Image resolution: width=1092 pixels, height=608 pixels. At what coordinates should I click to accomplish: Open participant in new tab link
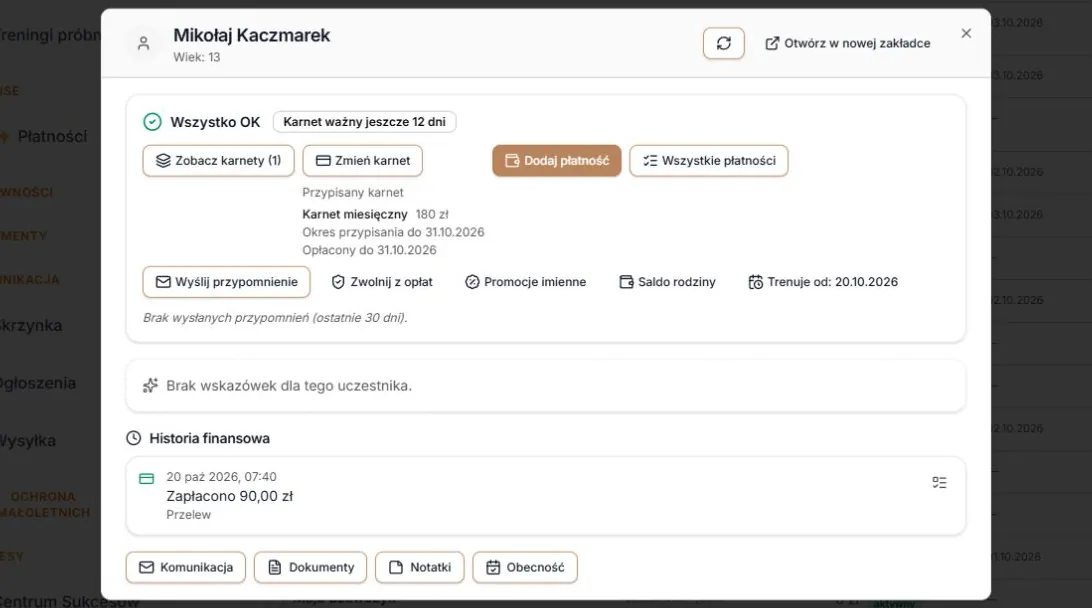click(848, 43)
